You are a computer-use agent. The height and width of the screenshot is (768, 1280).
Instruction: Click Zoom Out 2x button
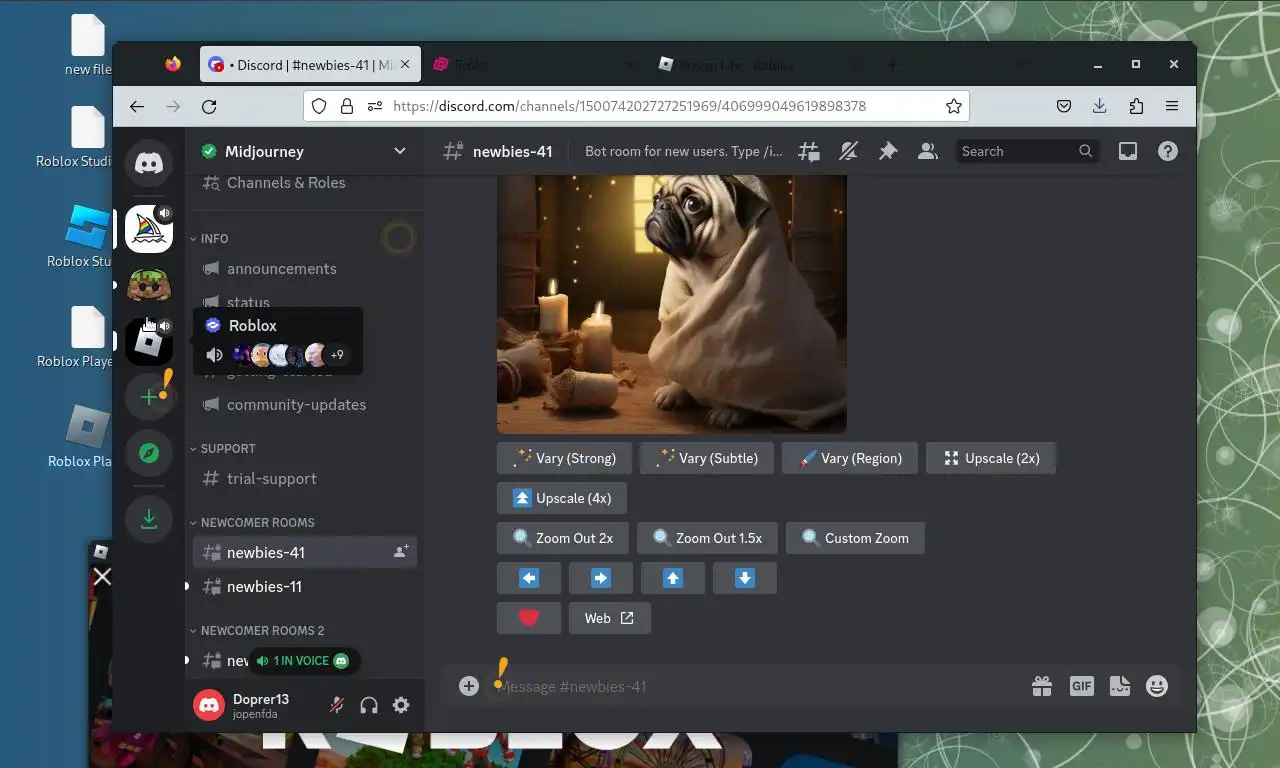pyautogui.click(x=563, y=538)
